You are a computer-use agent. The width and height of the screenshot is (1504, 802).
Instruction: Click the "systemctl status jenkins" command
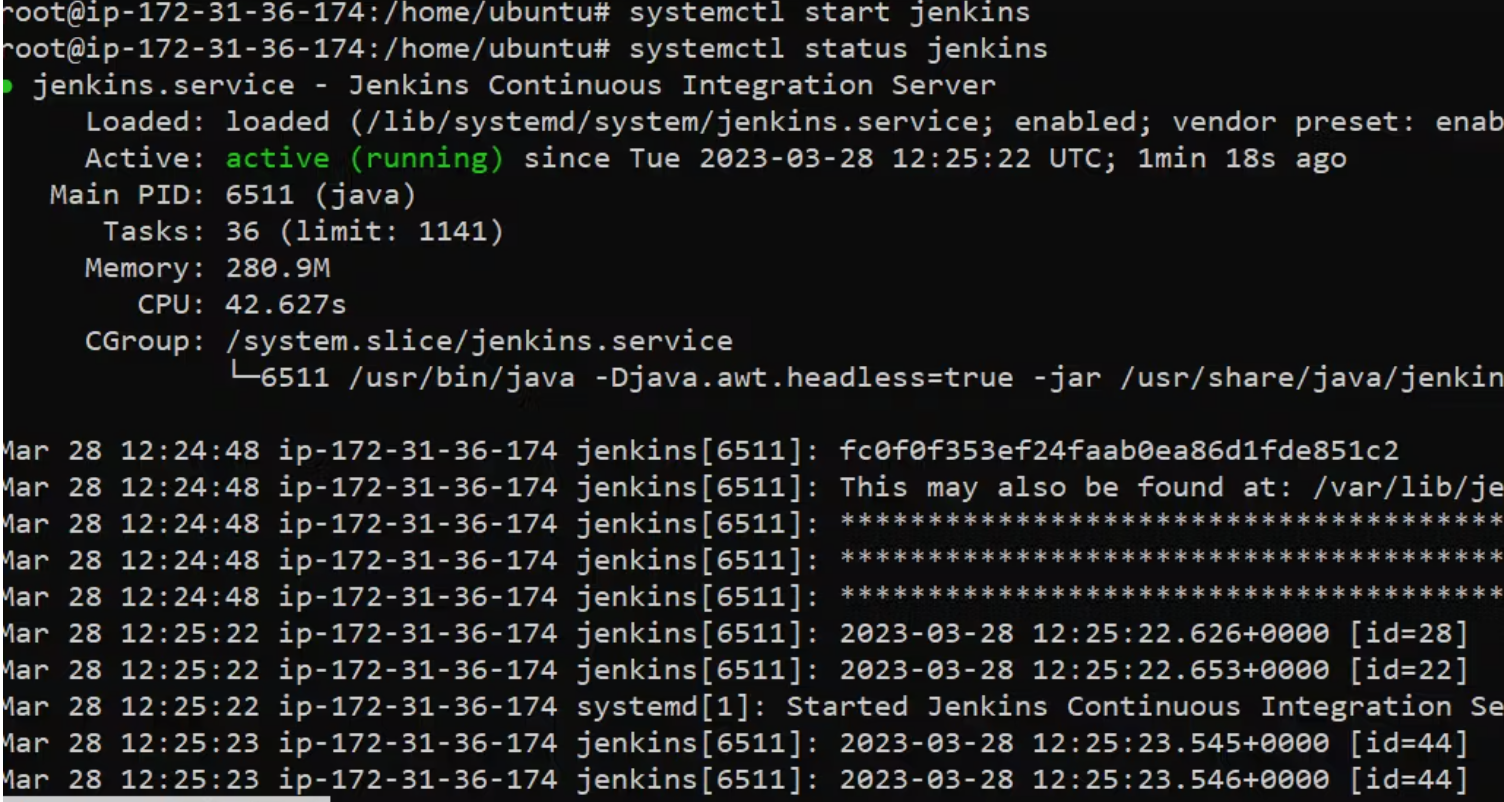pyautogui.click(x=838, y=49)
